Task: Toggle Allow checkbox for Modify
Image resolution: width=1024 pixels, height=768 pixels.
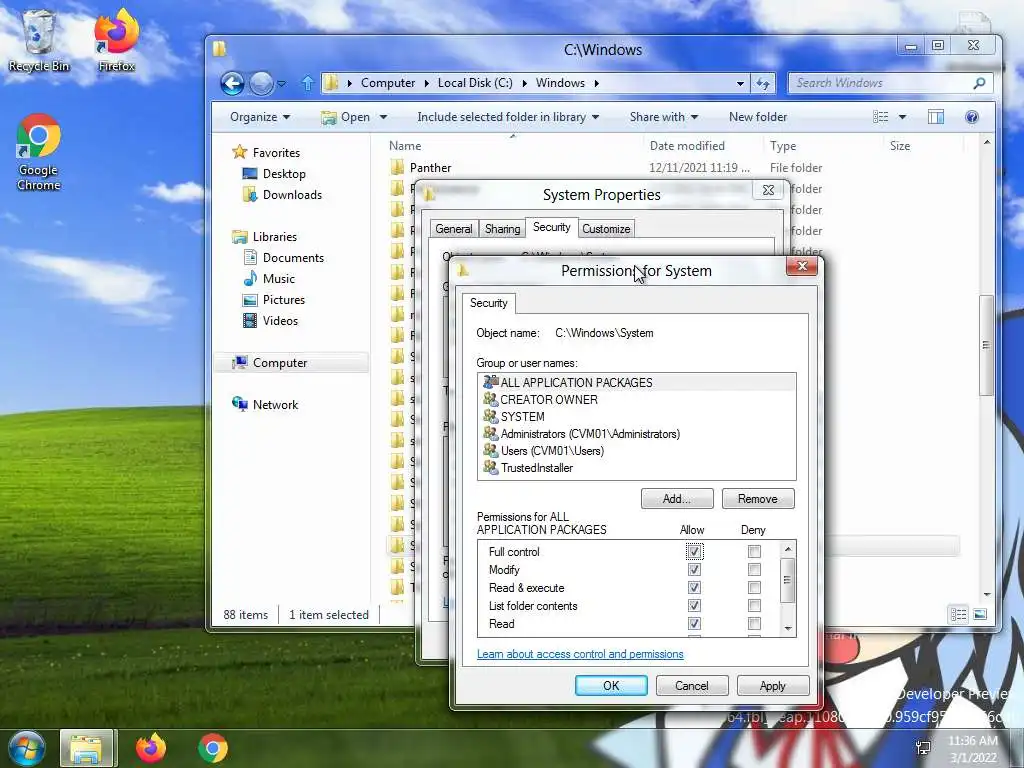Action: pos(694,570)
